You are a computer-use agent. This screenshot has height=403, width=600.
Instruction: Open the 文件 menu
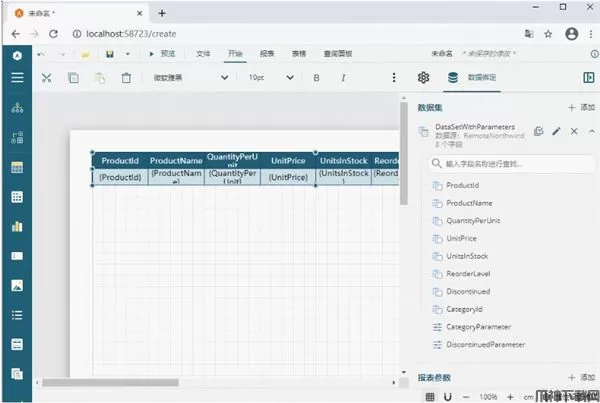[203, 53]
